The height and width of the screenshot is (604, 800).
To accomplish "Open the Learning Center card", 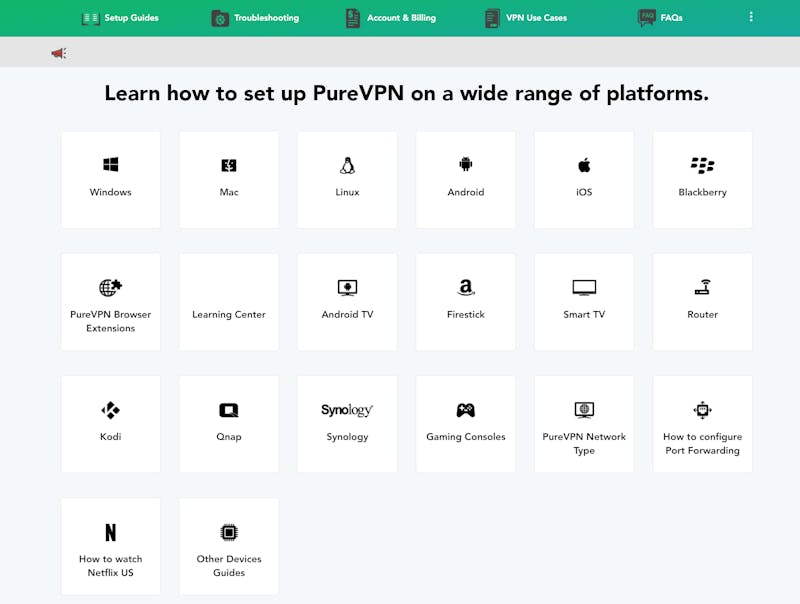I will [229, 302].
